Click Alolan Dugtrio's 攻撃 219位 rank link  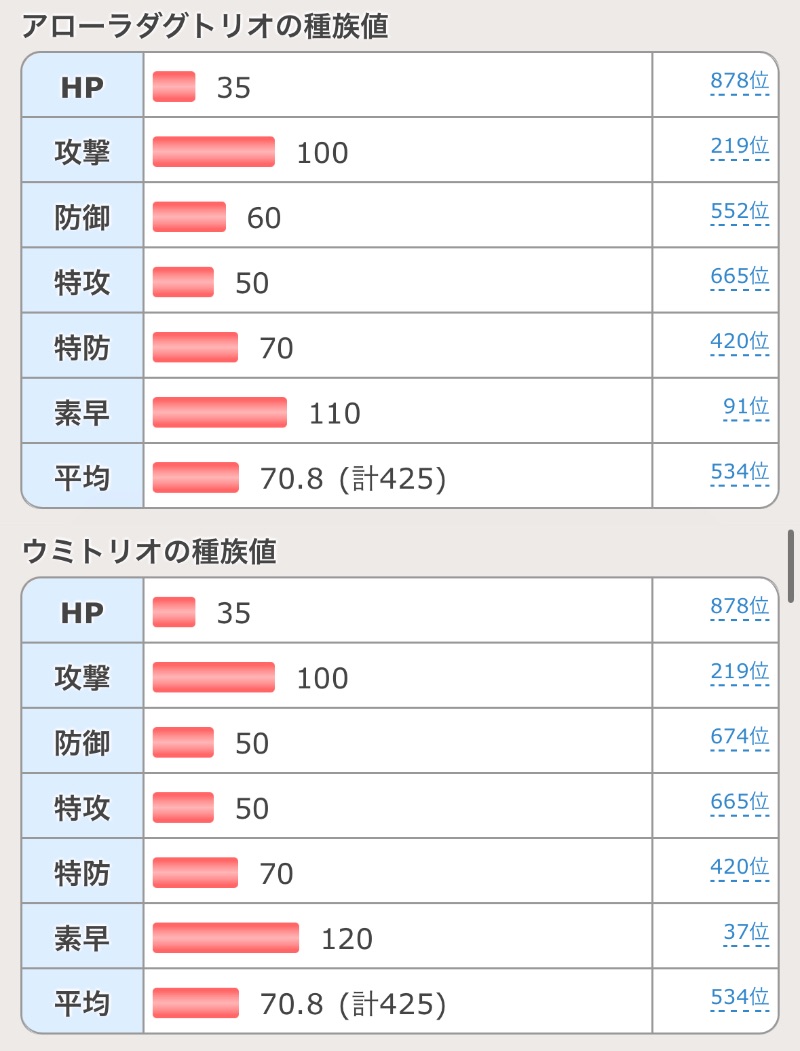[739, 147]
